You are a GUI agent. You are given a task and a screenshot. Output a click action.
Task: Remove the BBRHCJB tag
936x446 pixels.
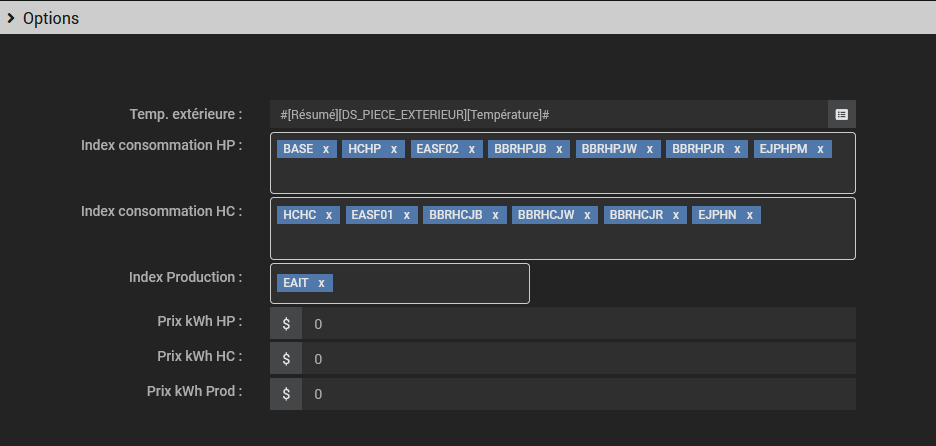[x=495, y=215]
